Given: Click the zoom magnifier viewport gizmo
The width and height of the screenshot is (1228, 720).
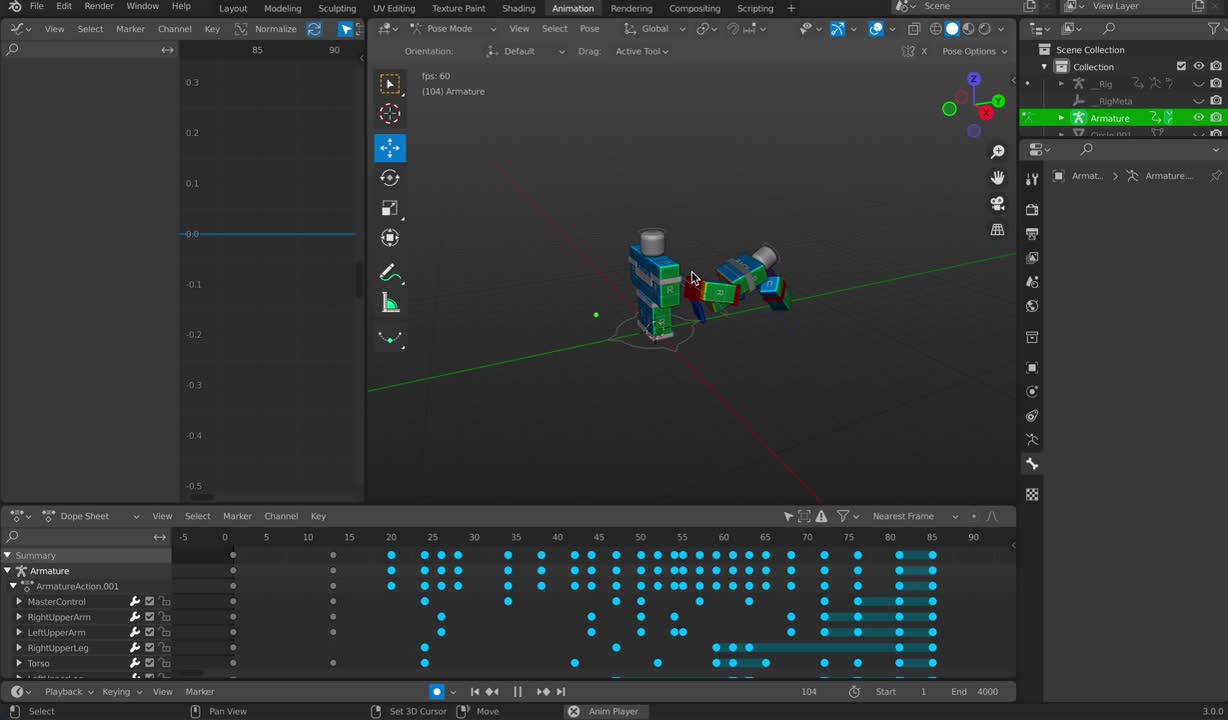Looking at the screenshot, I should pos(997,152).
